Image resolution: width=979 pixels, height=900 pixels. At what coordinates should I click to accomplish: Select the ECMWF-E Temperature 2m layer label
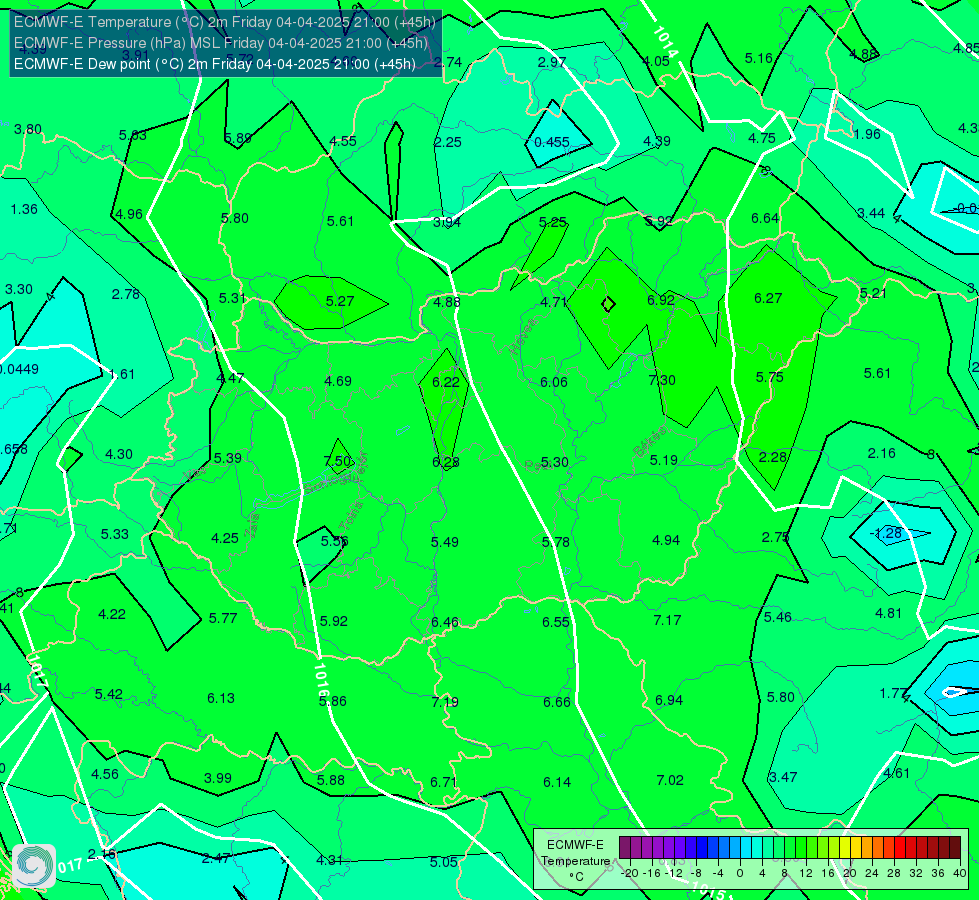225,22
